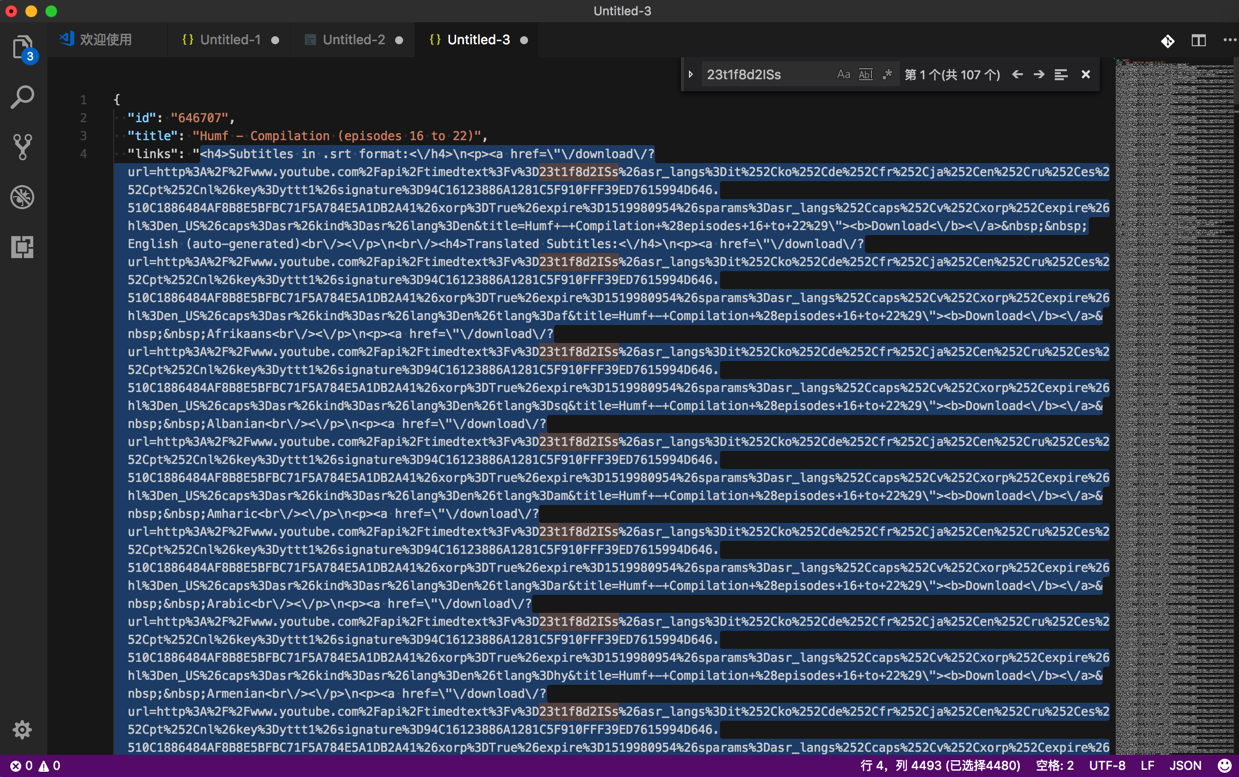Click the word Arabic in the code
The image size is (1239, 777).
tap(228, 604)
